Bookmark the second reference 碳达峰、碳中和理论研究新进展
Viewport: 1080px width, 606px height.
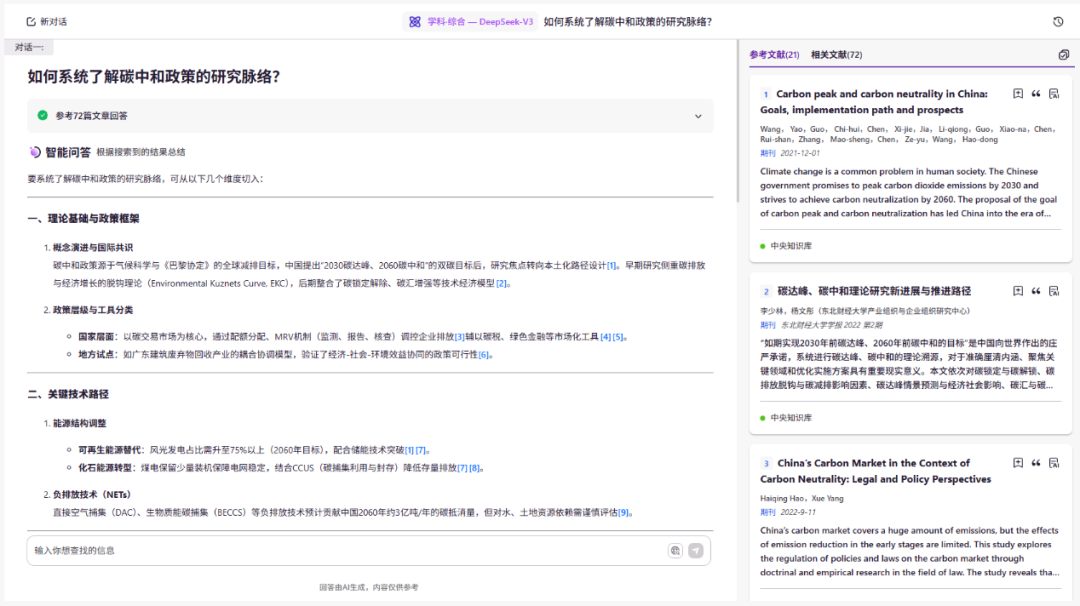[x=1018, y=291]
